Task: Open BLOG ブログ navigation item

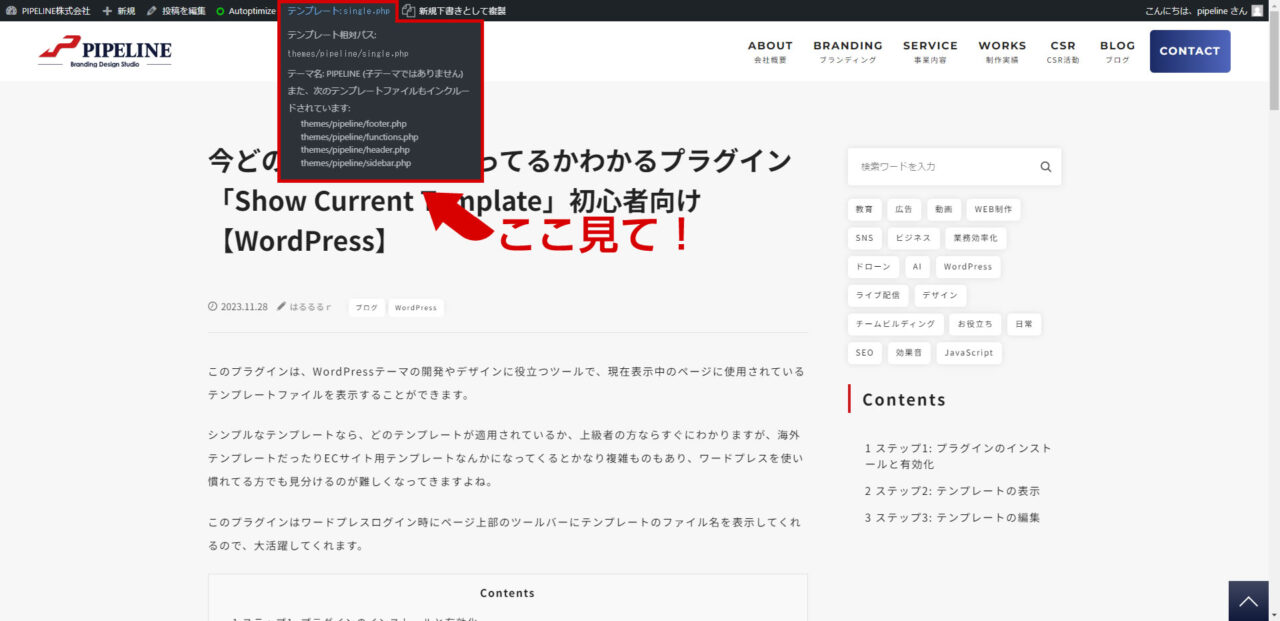Action: [x=1117, y=52]
